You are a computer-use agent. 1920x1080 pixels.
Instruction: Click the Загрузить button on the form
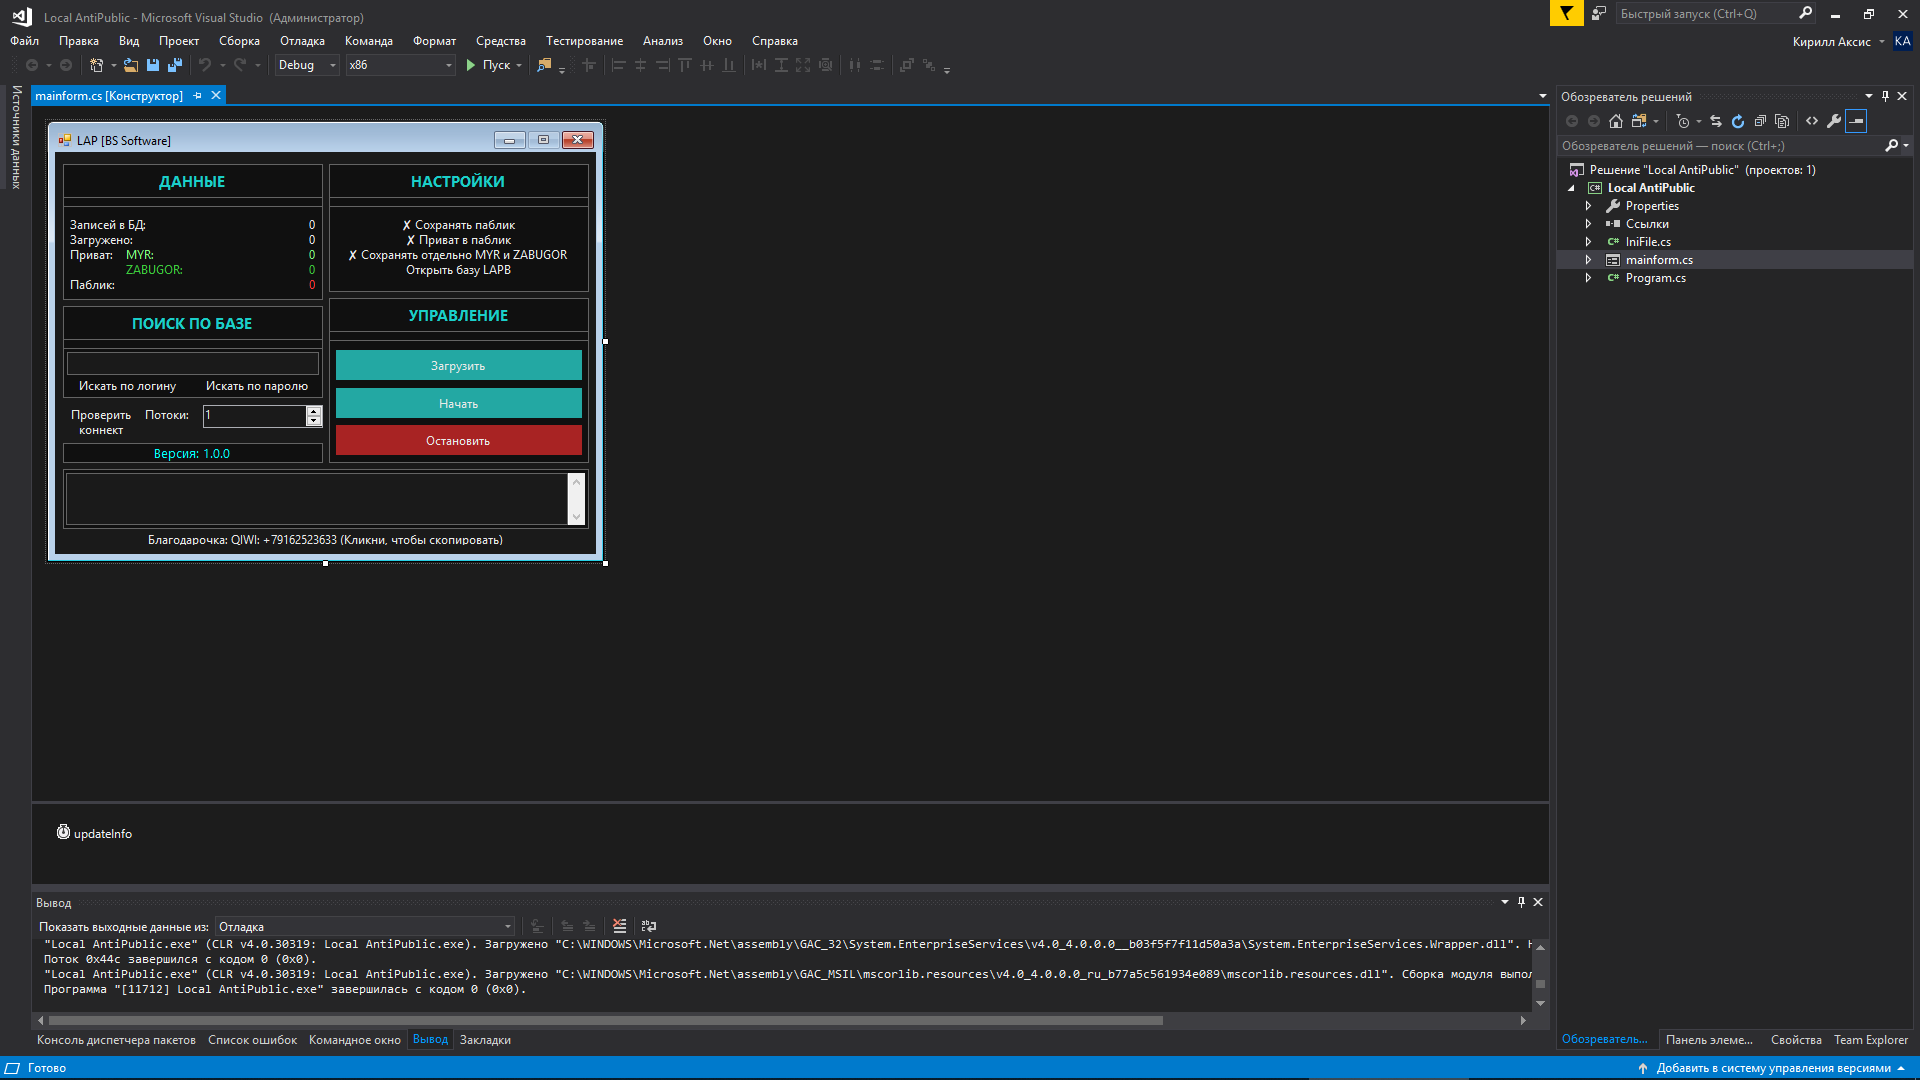point(458,365)
